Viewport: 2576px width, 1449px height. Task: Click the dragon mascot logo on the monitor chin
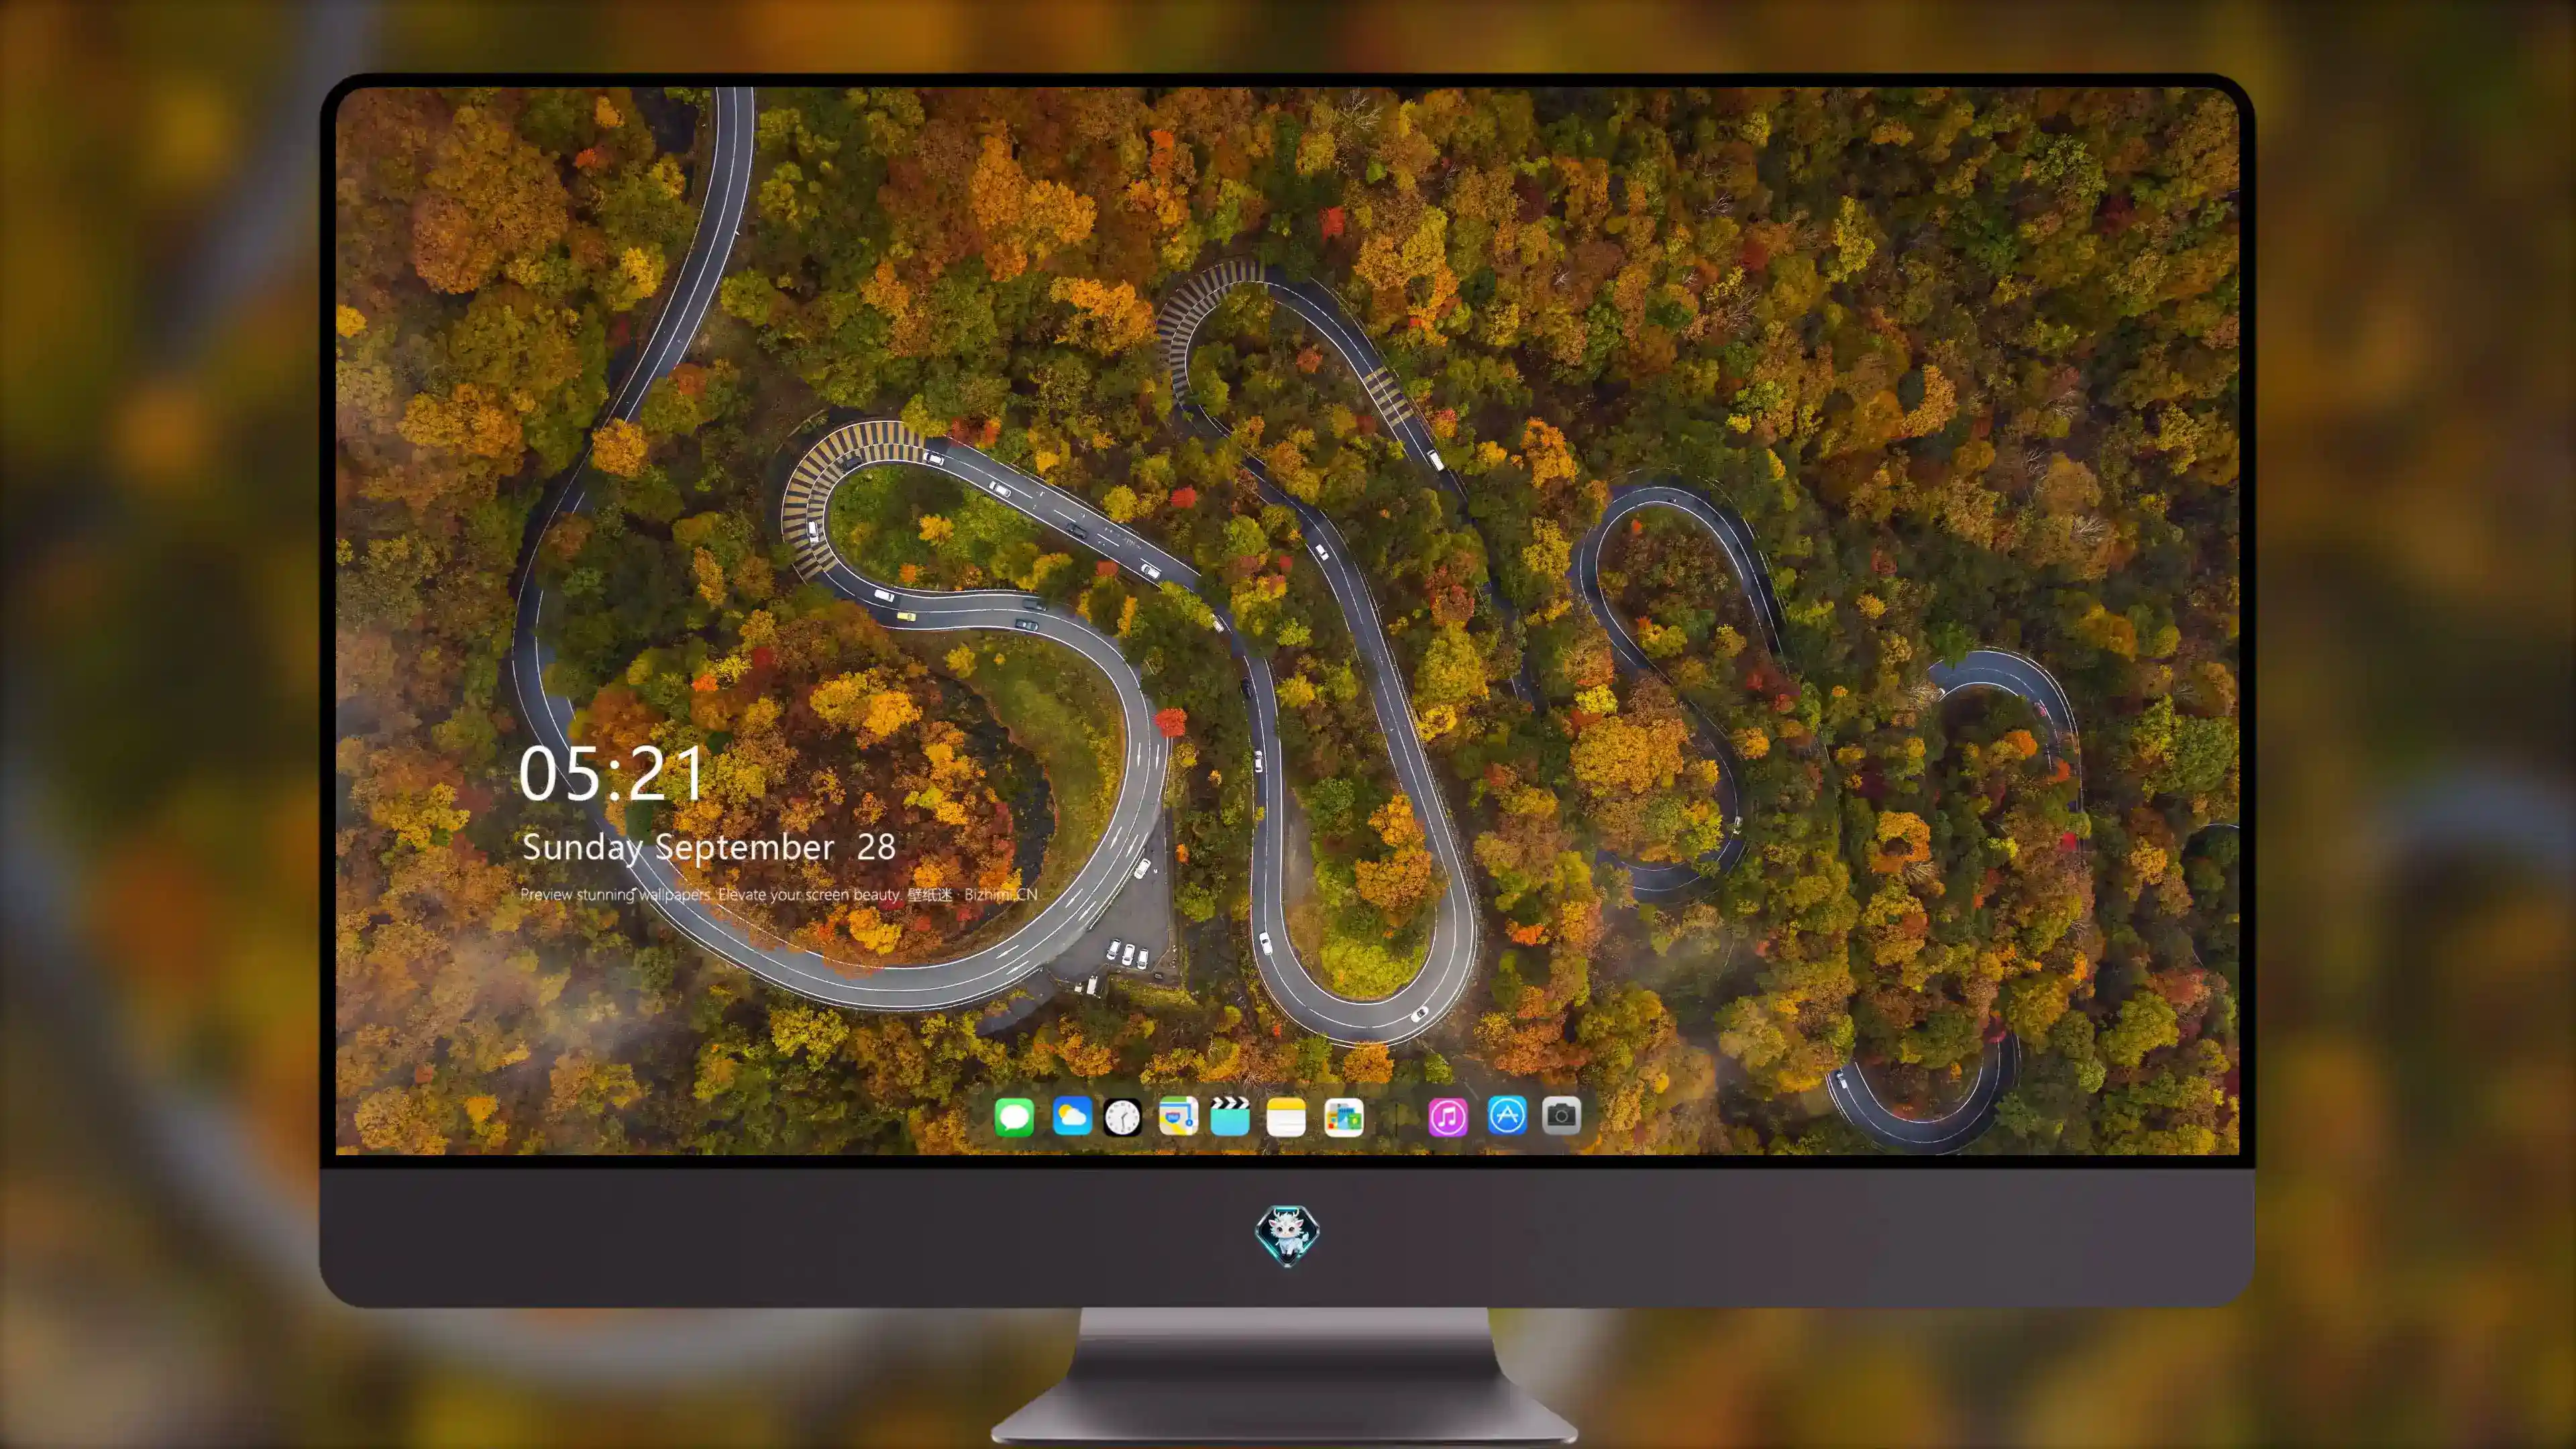point(1287,1235)
